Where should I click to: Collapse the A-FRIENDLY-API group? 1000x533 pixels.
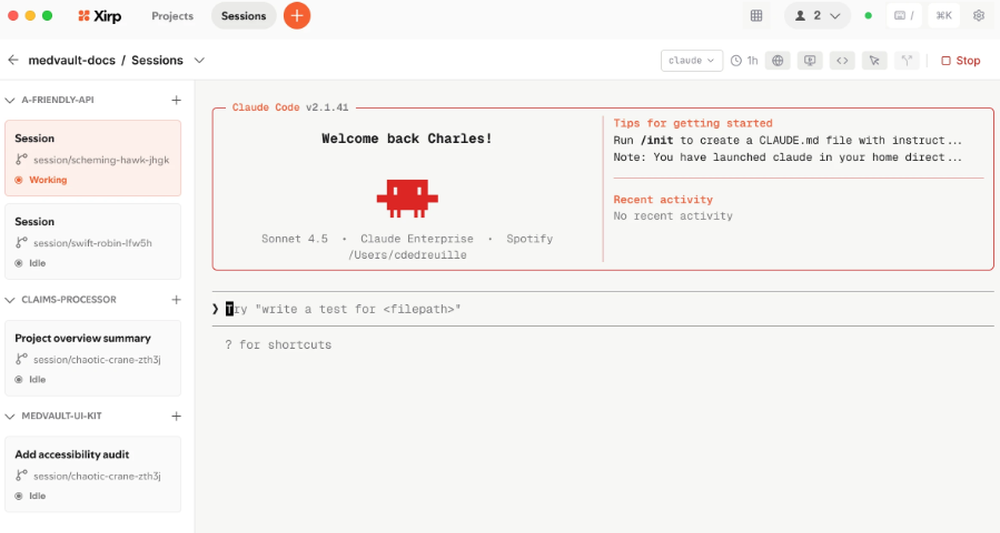pos(10,100)
